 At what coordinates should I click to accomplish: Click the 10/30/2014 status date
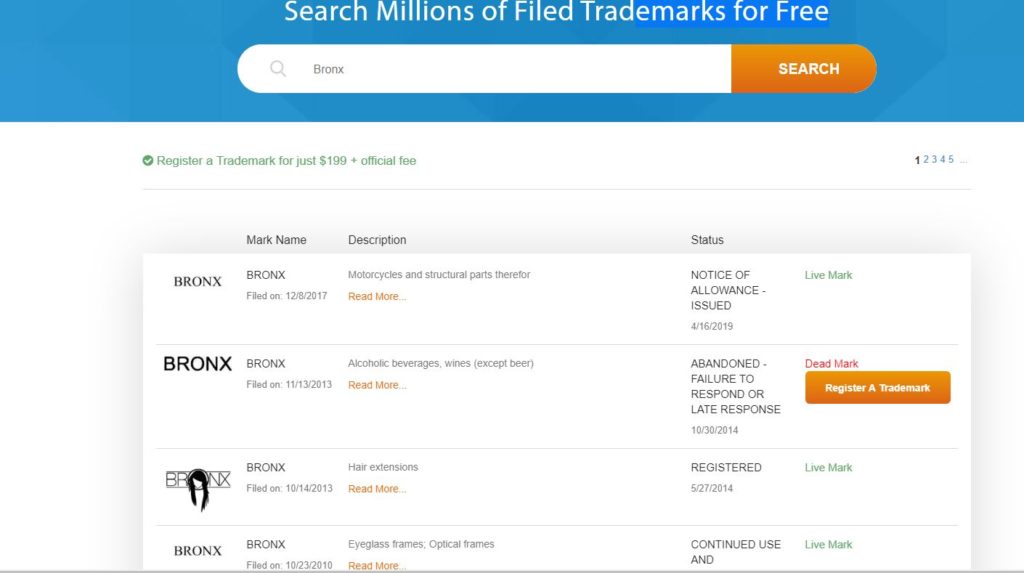click(x=714, y=430)
